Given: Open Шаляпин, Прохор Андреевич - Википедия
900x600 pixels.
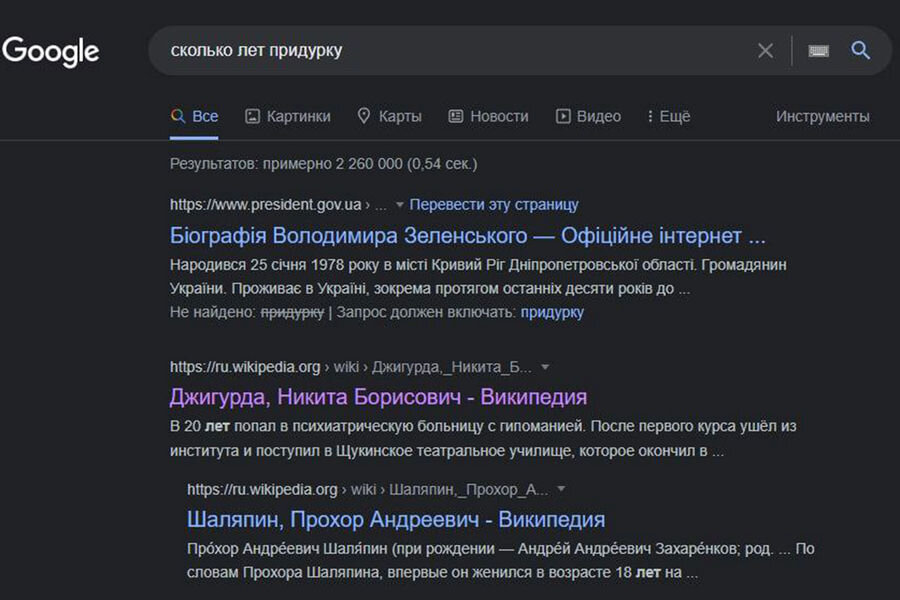Looking at the screenshot, I should click(x=396, y=520).
